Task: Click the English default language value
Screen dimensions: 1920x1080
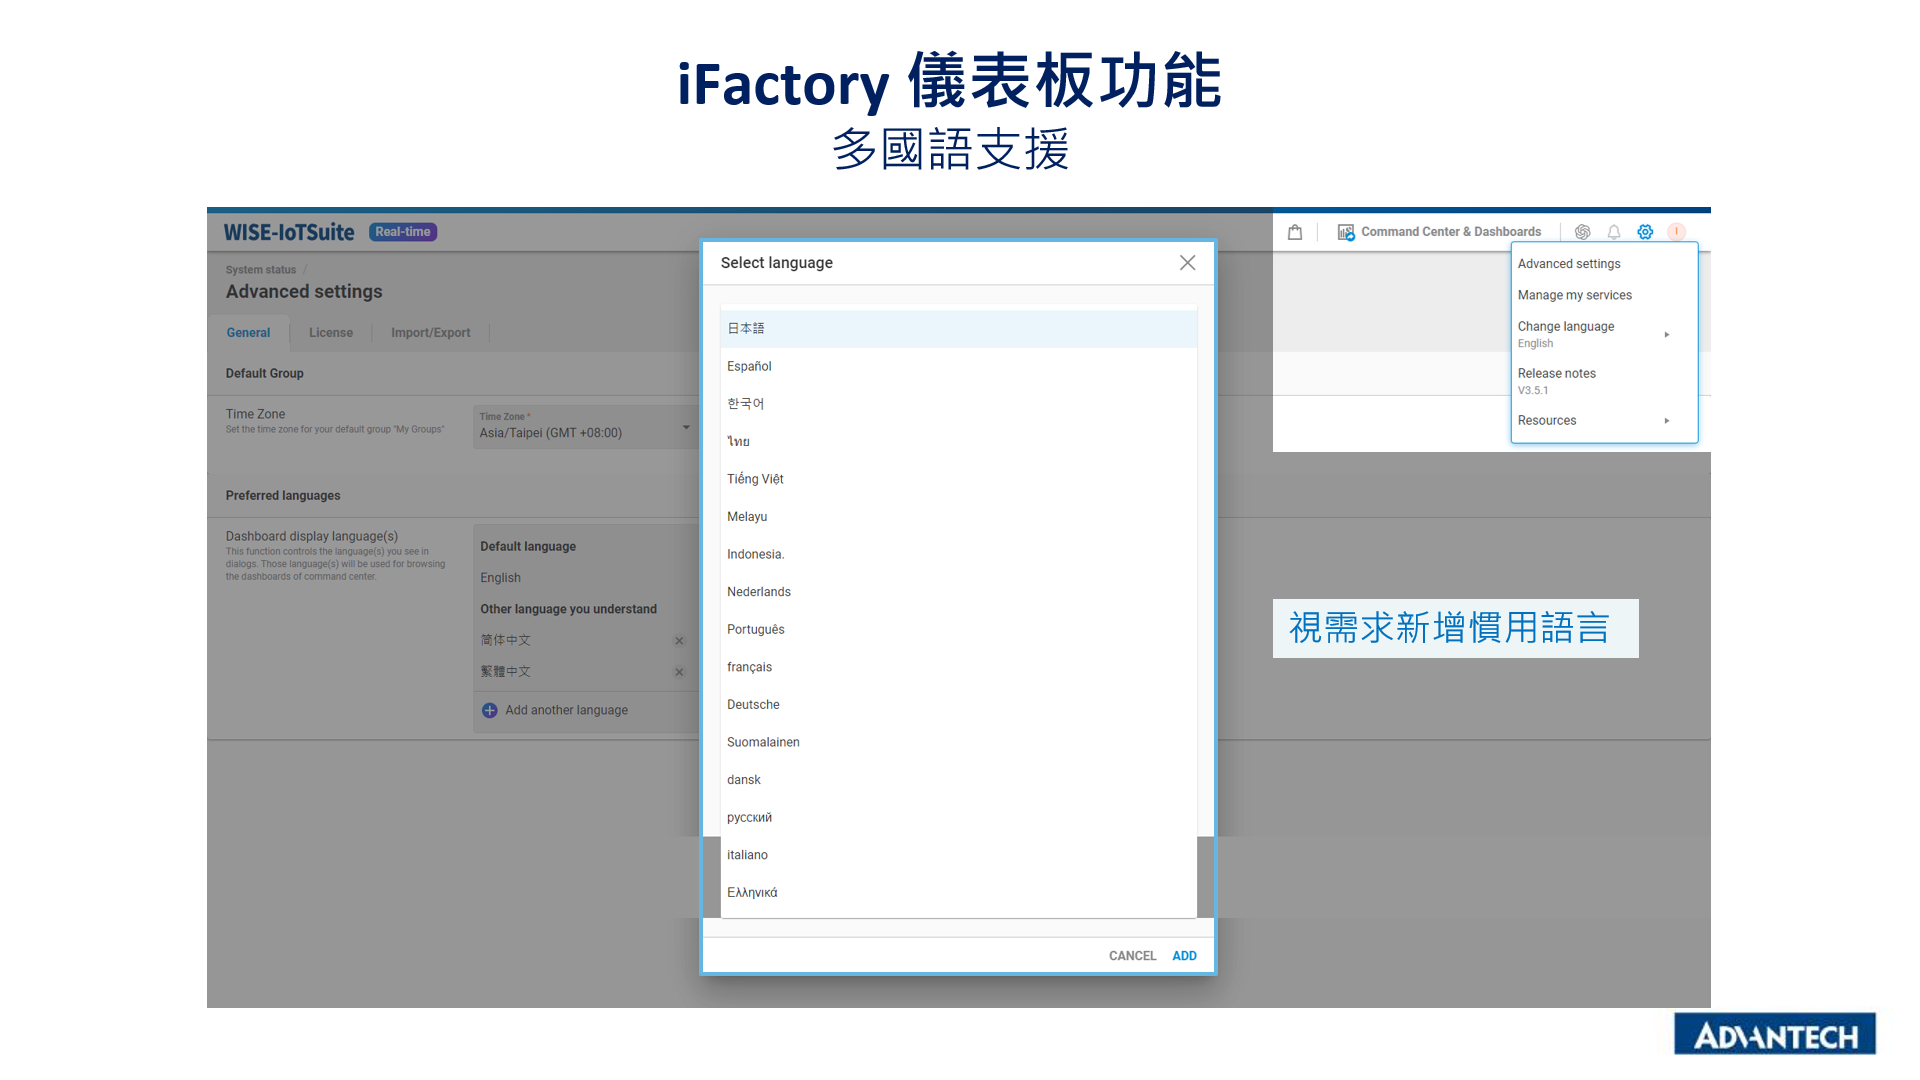Action: coord(500,578)
